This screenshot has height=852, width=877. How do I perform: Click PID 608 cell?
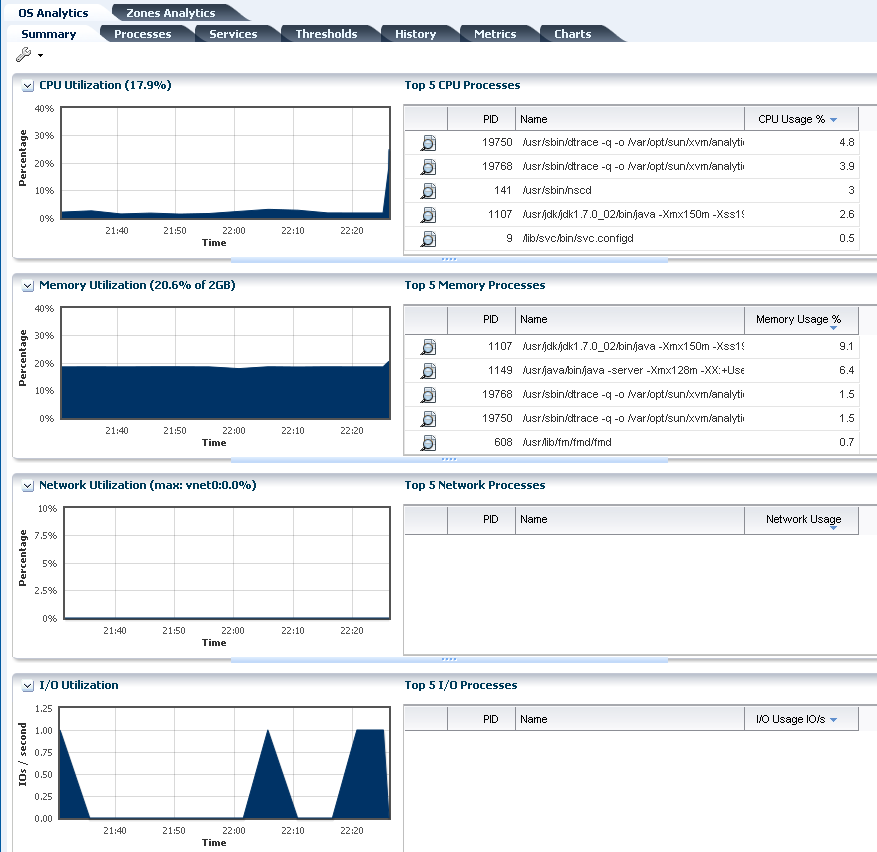tap(503, 443)
